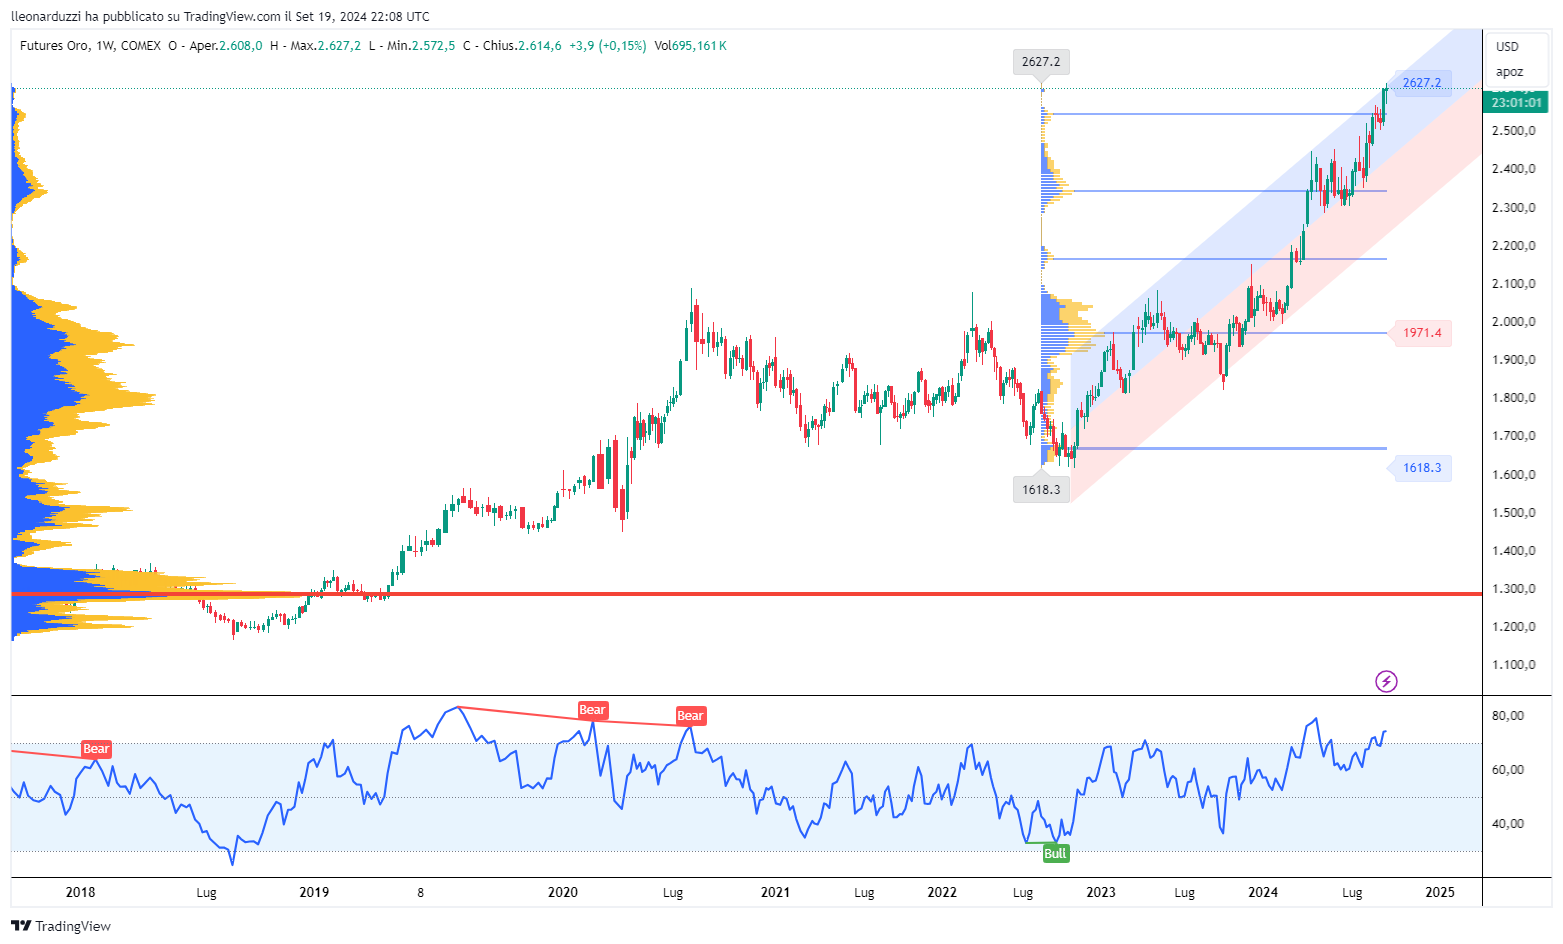Click the blue 2627.2 price label
This screenshot has height=944, width=1563.
point(1422,83)
